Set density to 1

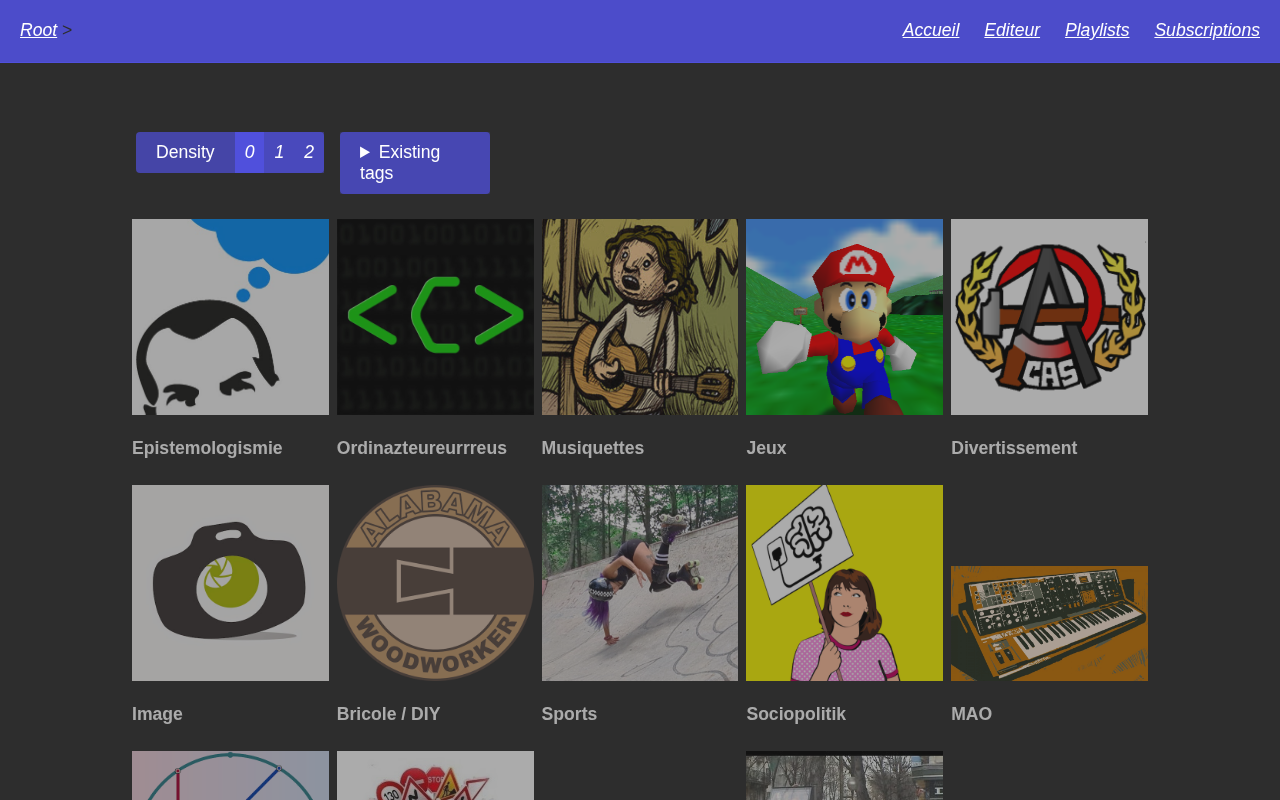click(279, 152)
